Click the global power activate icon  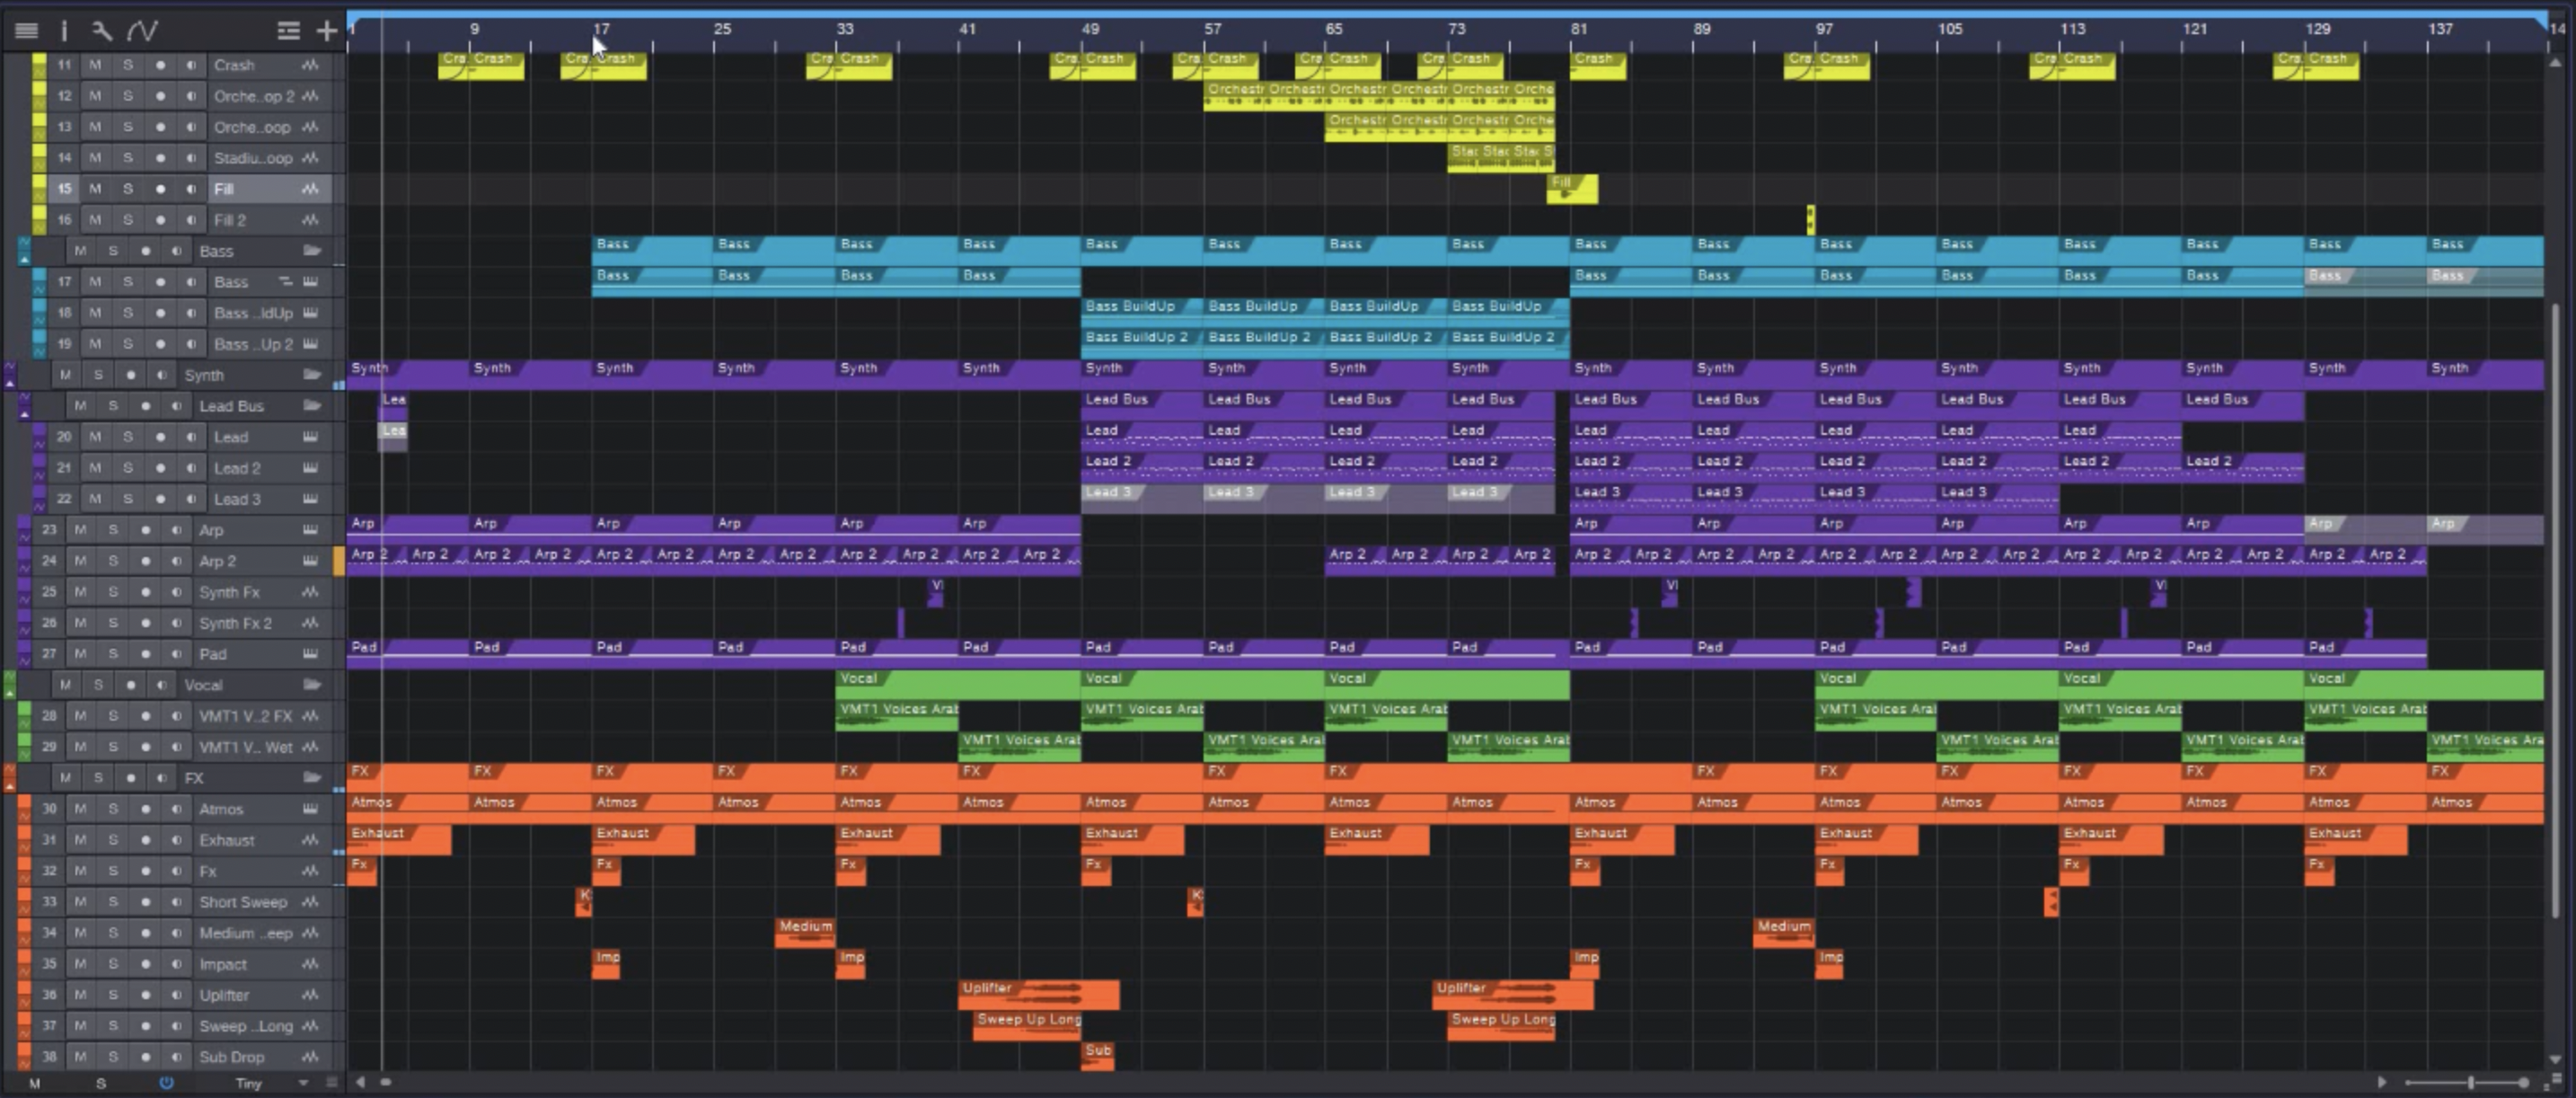166,1083
